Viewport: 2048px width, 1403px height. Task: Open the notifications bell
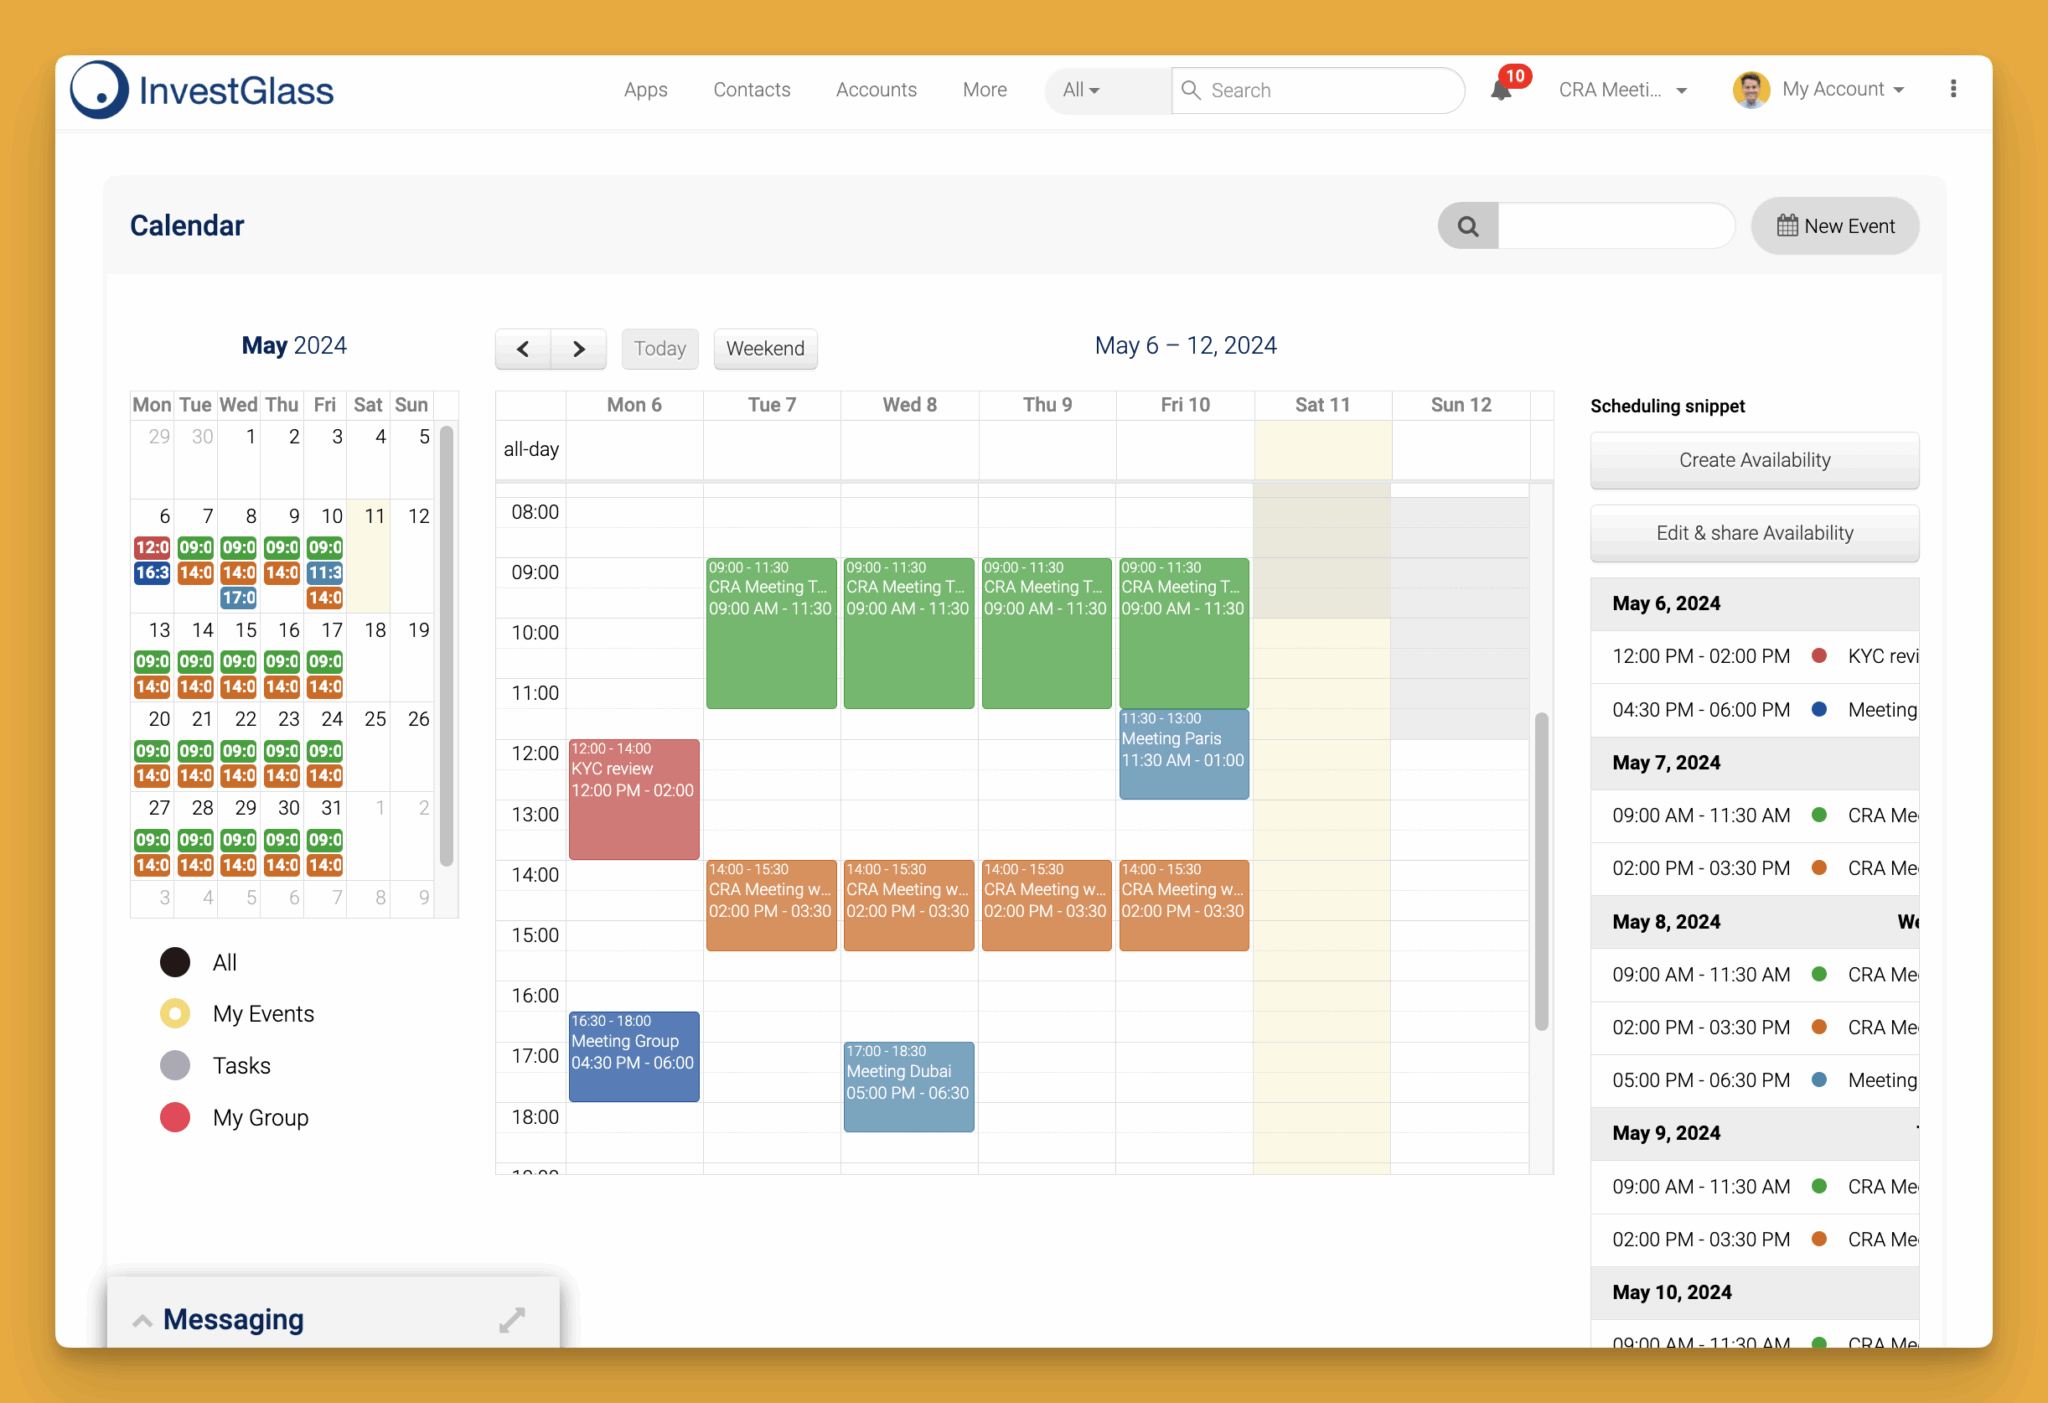point(1501,90)
